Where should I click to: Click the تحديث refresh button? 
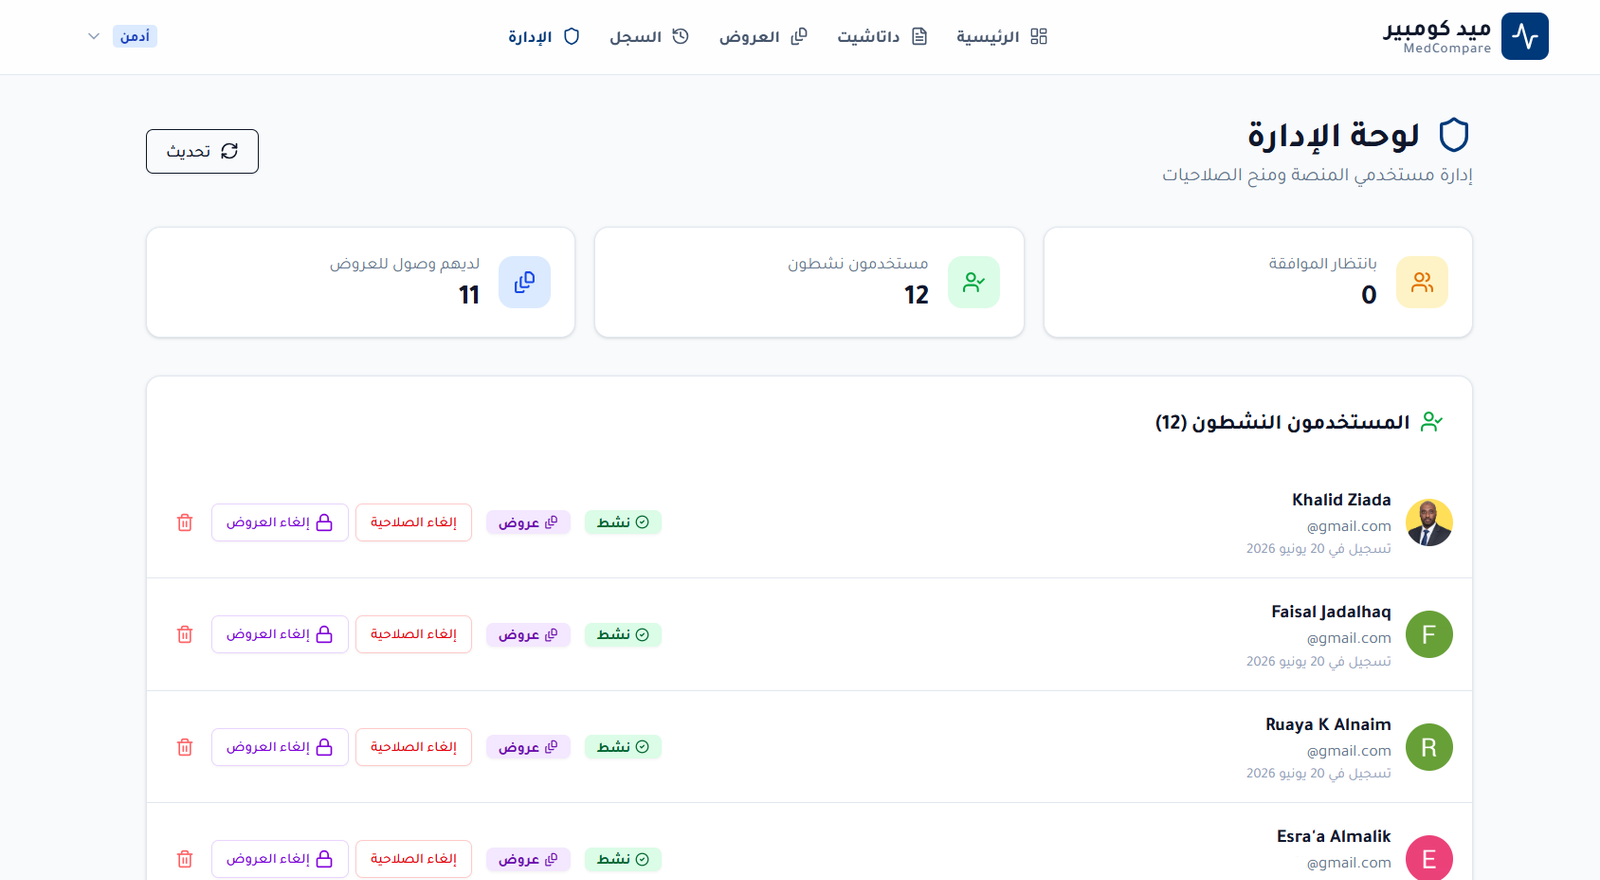[x=202, y=151]
